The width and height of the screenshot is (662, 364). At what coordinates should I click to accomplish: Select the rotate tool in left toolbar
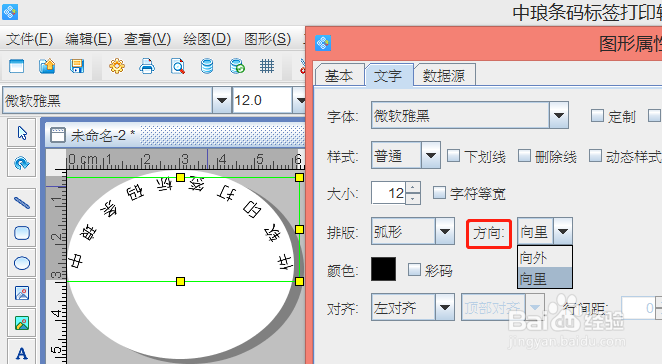pyautogui.click(x=22, y=163)
